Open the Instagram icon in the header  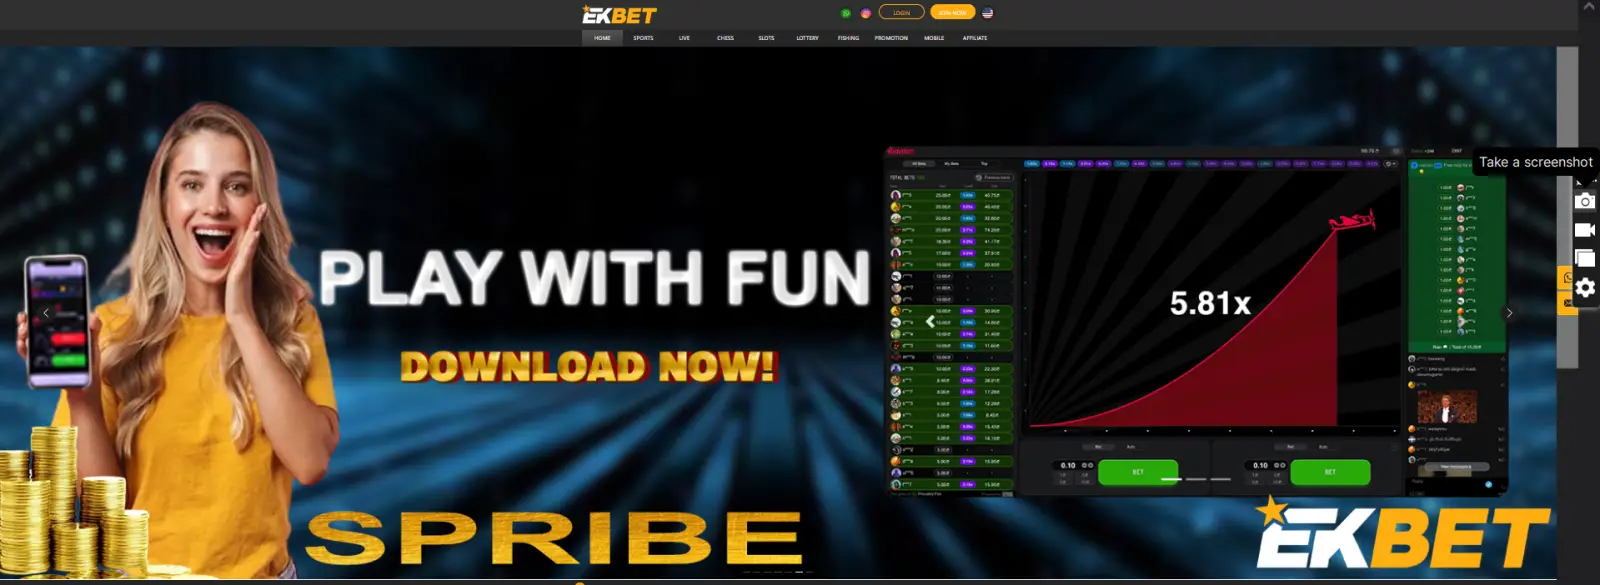click(x=866, y=13)
